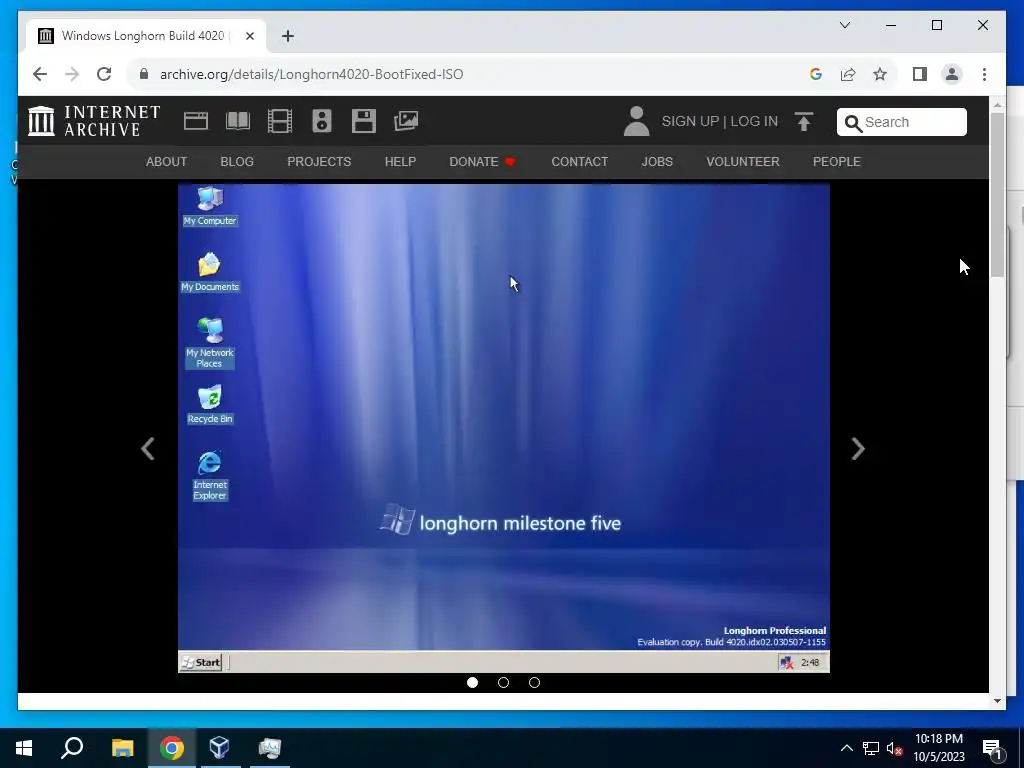Open the VOLUNTEER link
The height and width of the screenshot is (768, 1024).
click(743, 162)
